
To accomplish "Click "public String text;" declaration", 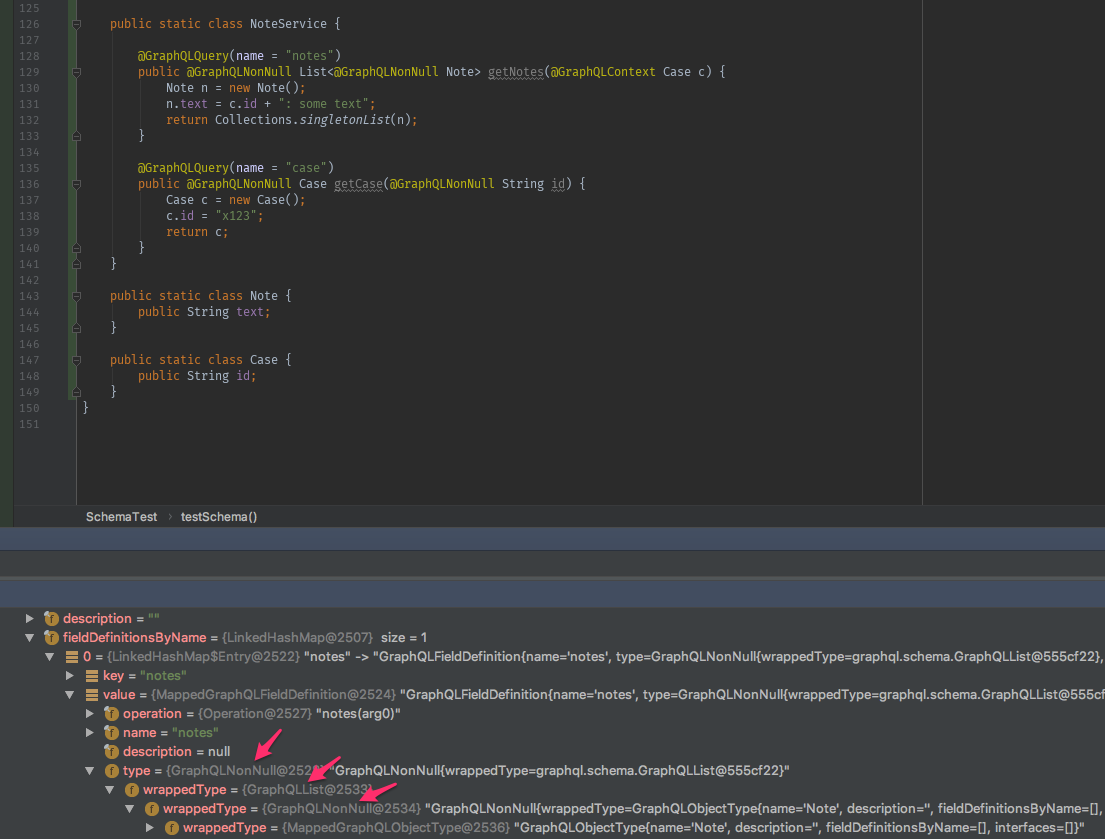I will [x=204, y=312].
